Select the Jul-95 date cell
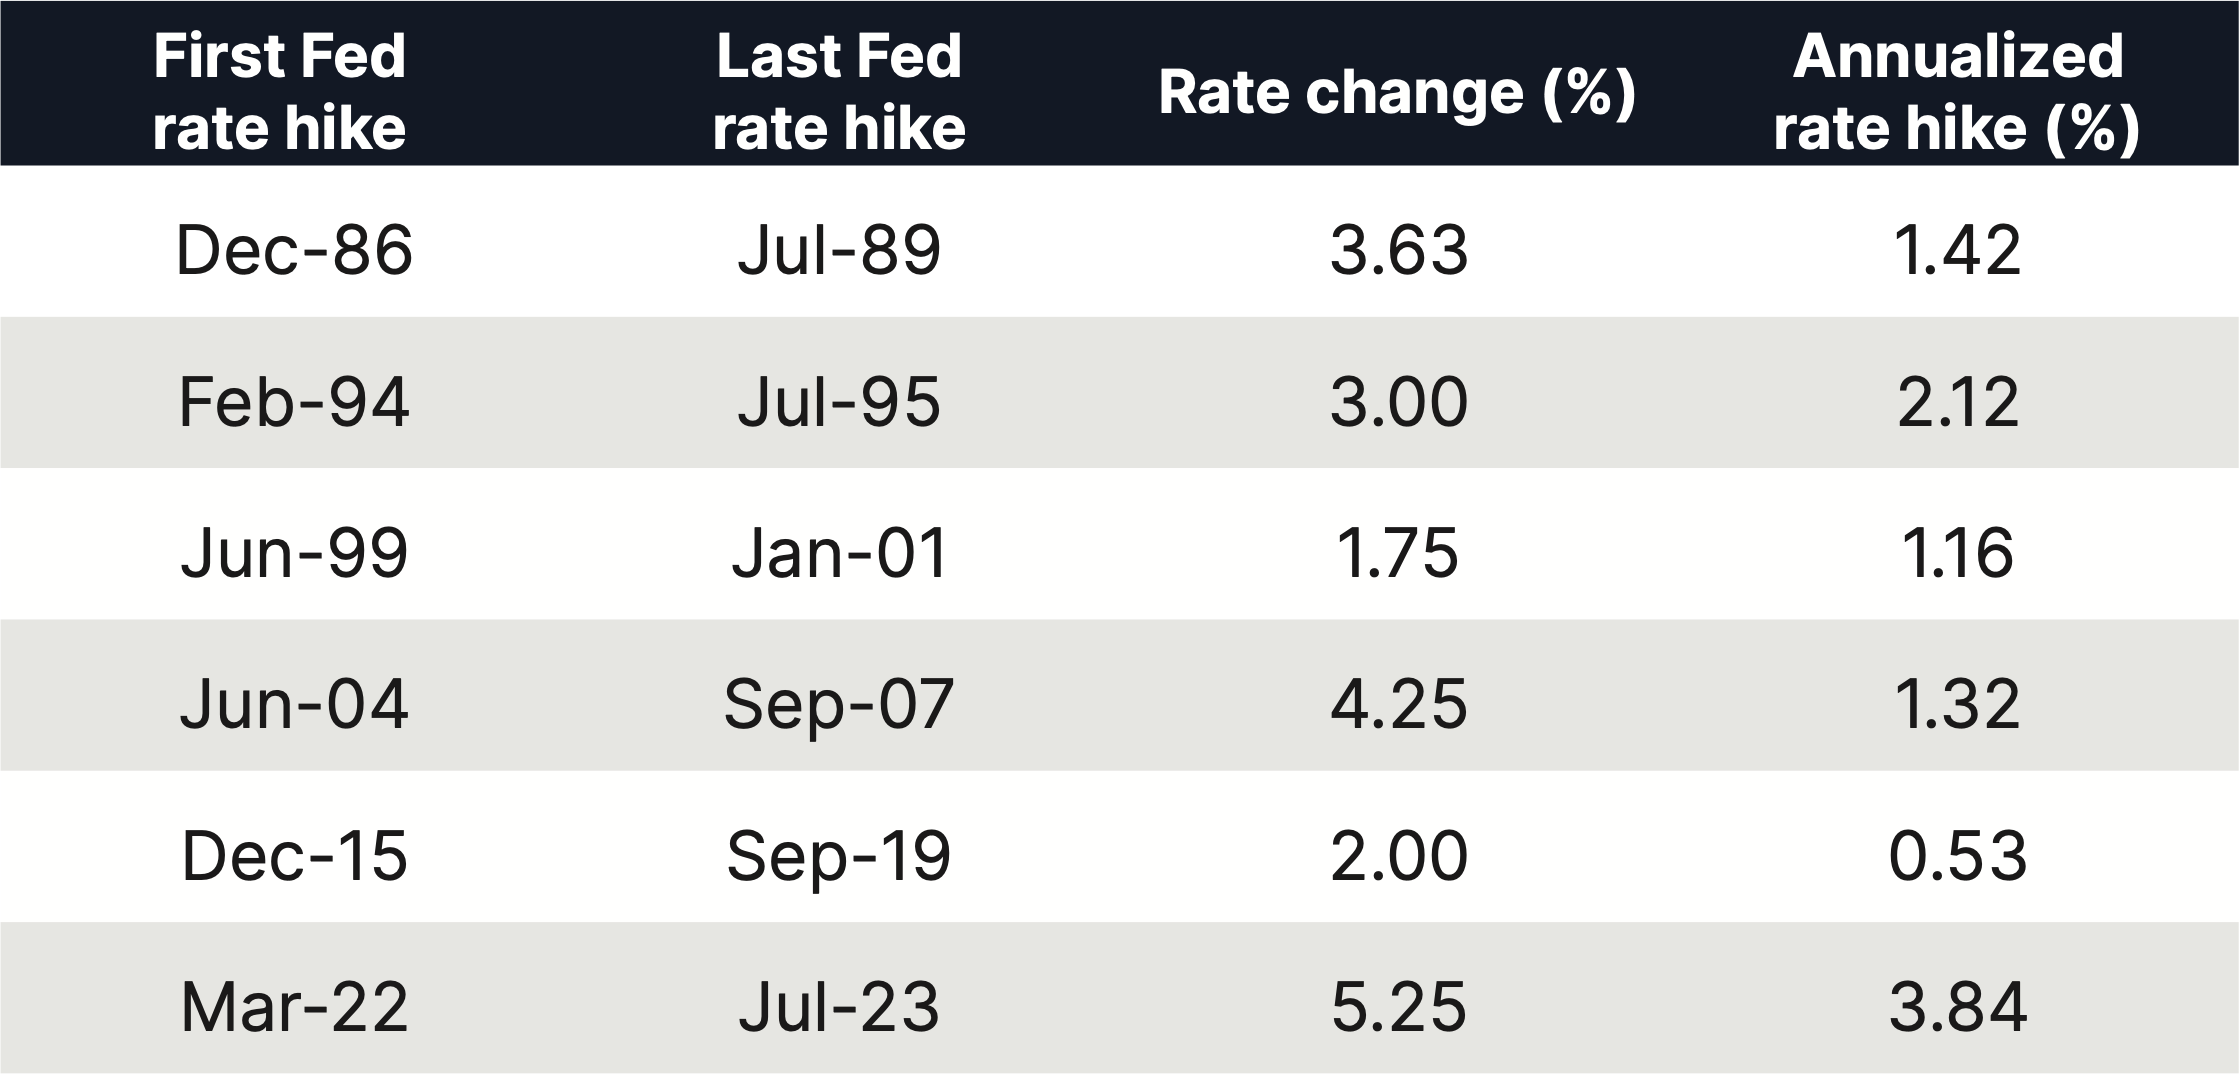 pos(839,402)
